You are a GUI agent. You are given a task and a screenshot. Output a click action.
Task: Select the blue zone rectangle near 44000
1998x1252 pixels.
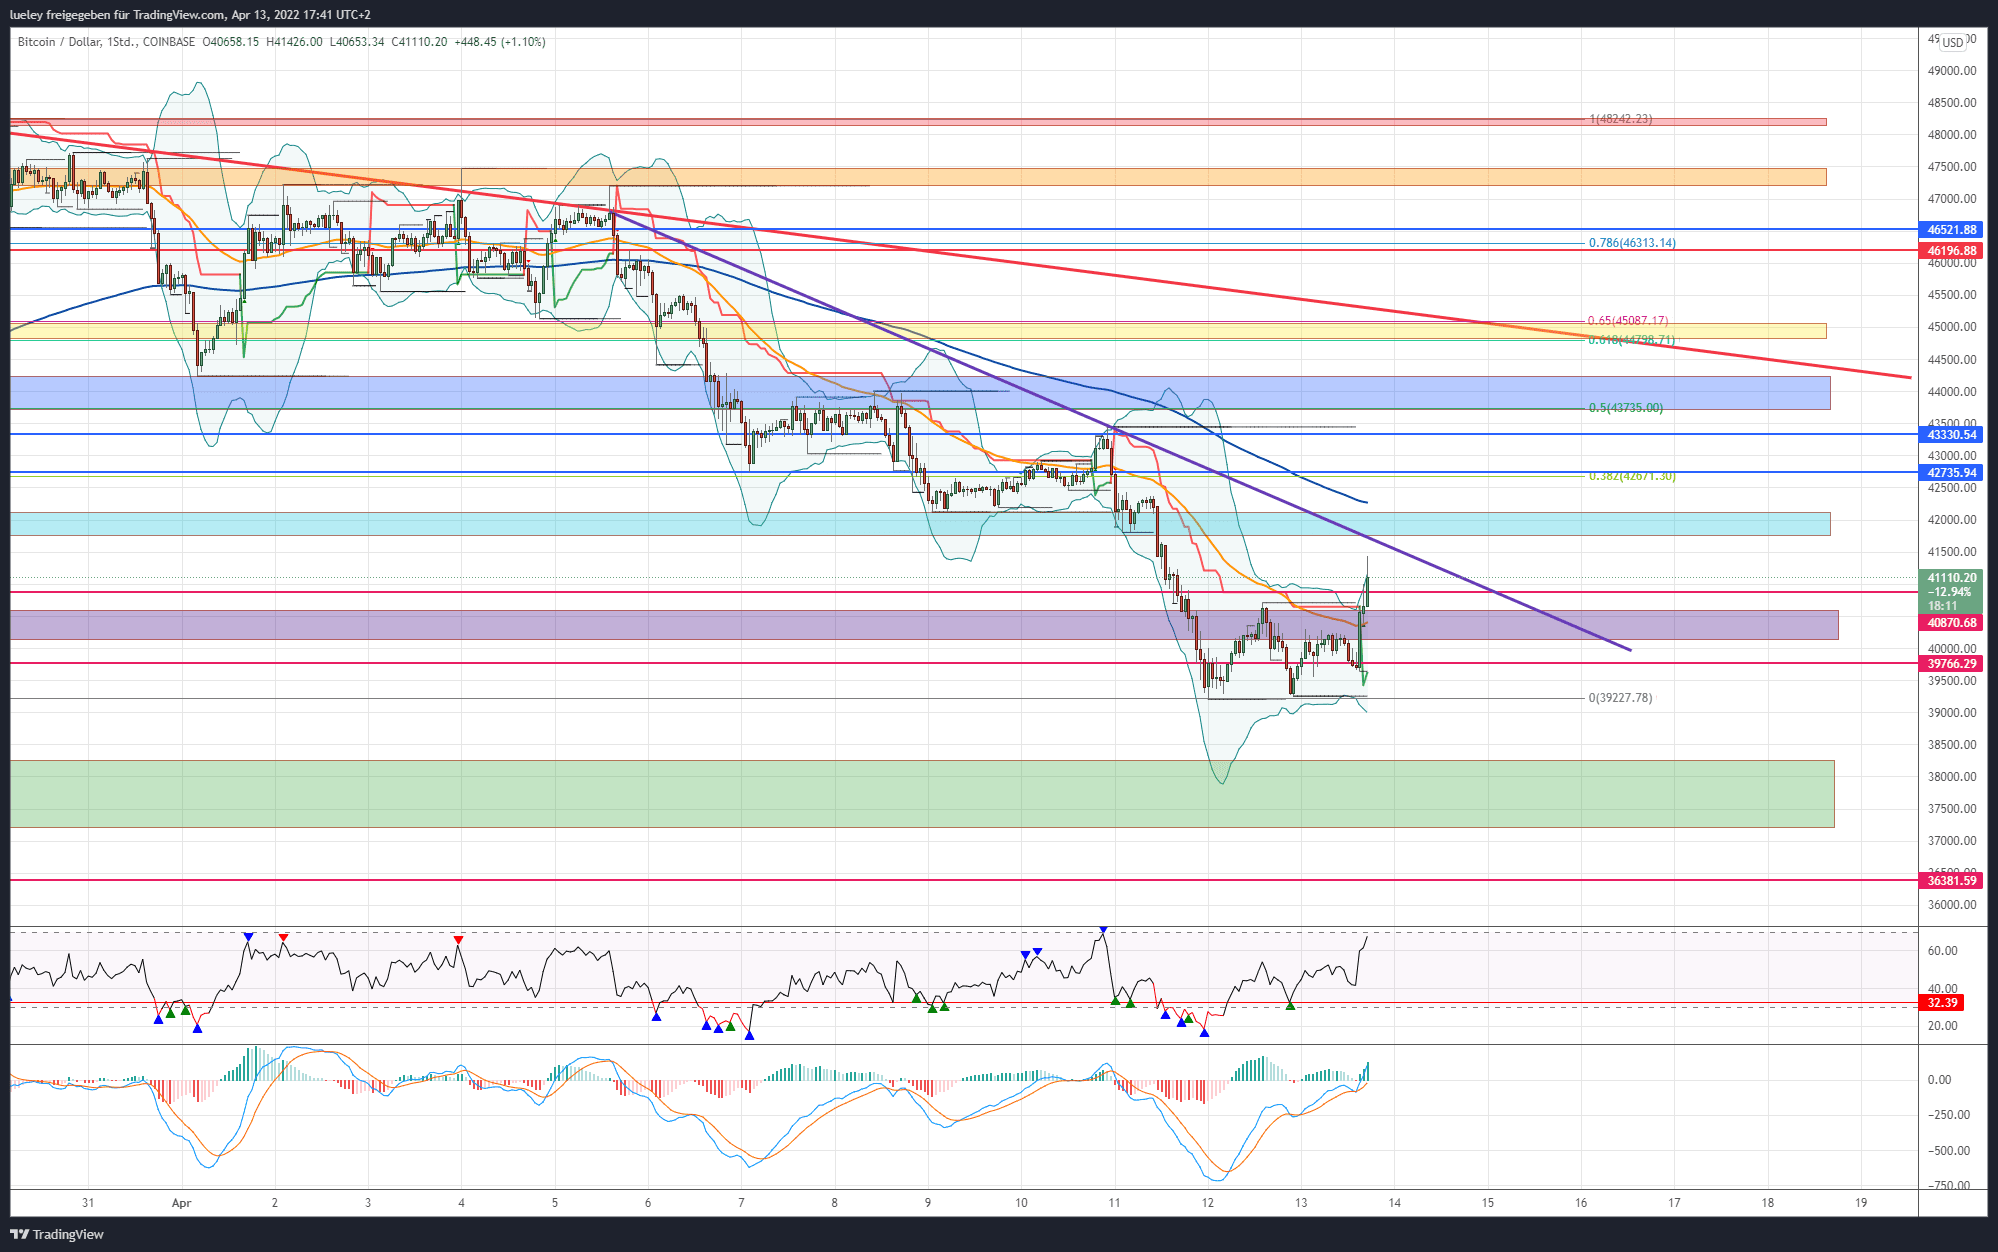coord(920,393)
